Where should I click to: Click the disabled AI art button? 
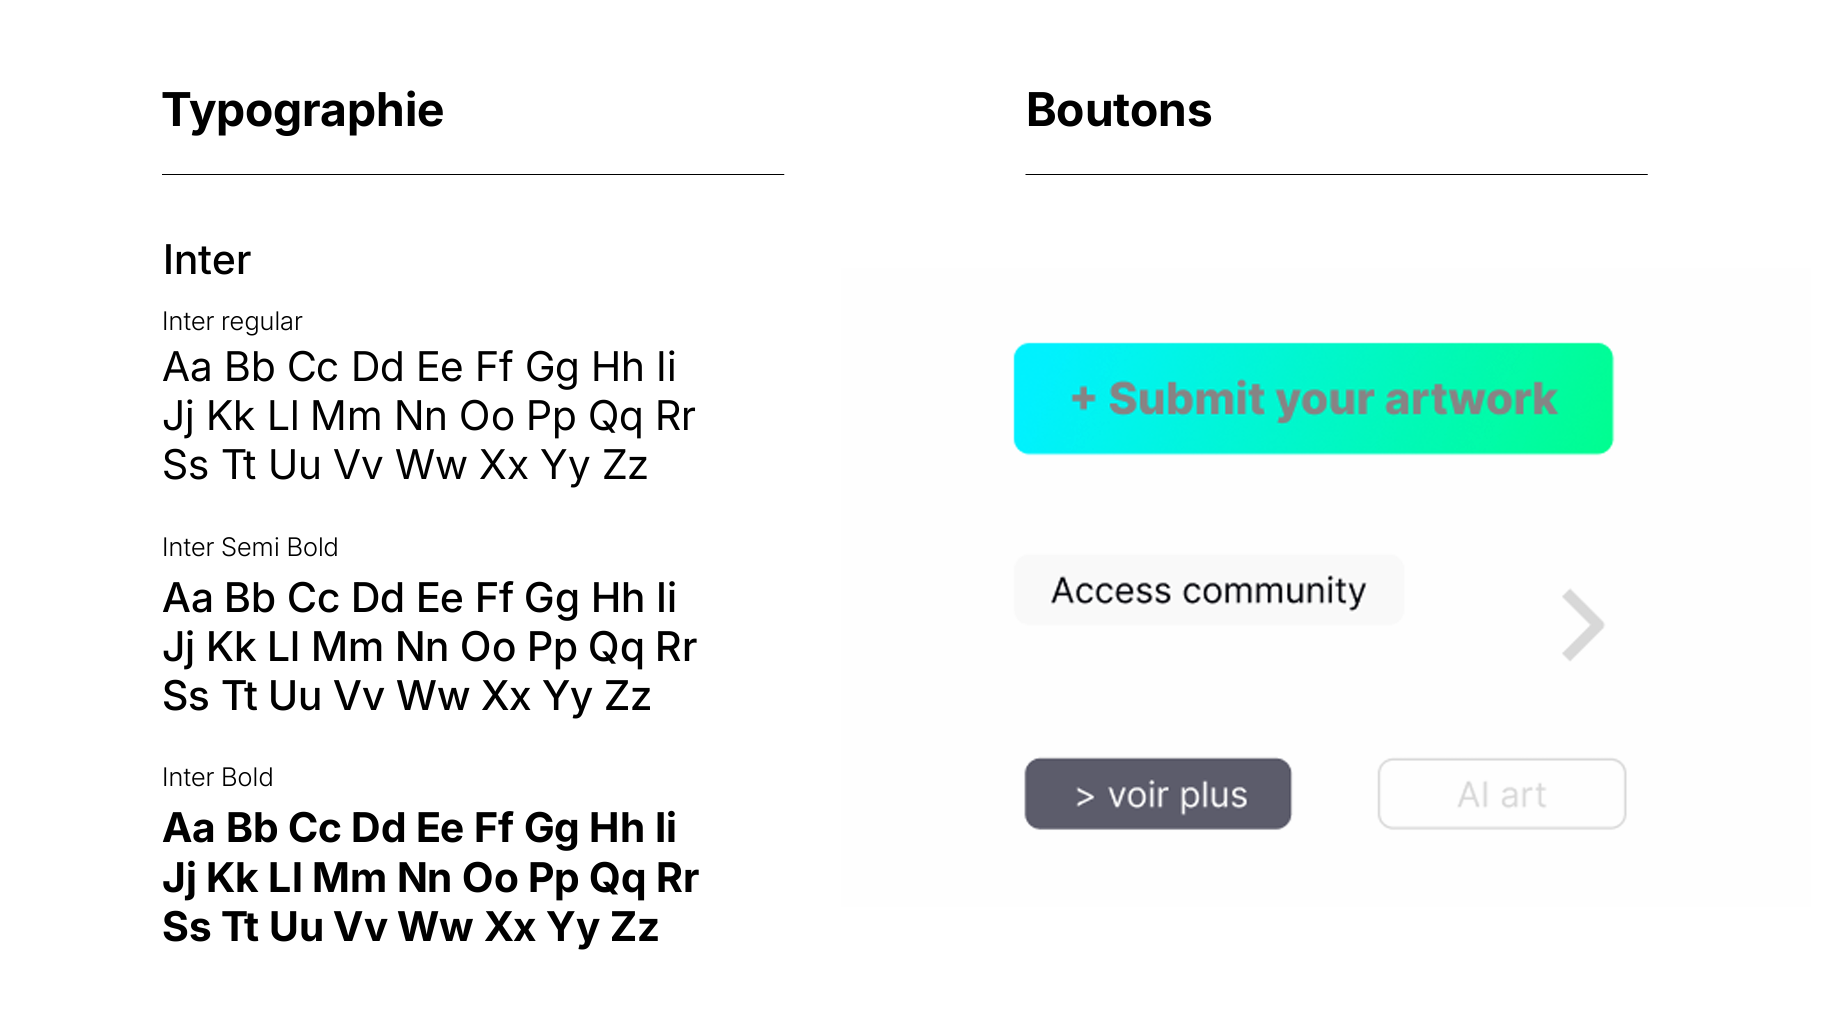1501,794
